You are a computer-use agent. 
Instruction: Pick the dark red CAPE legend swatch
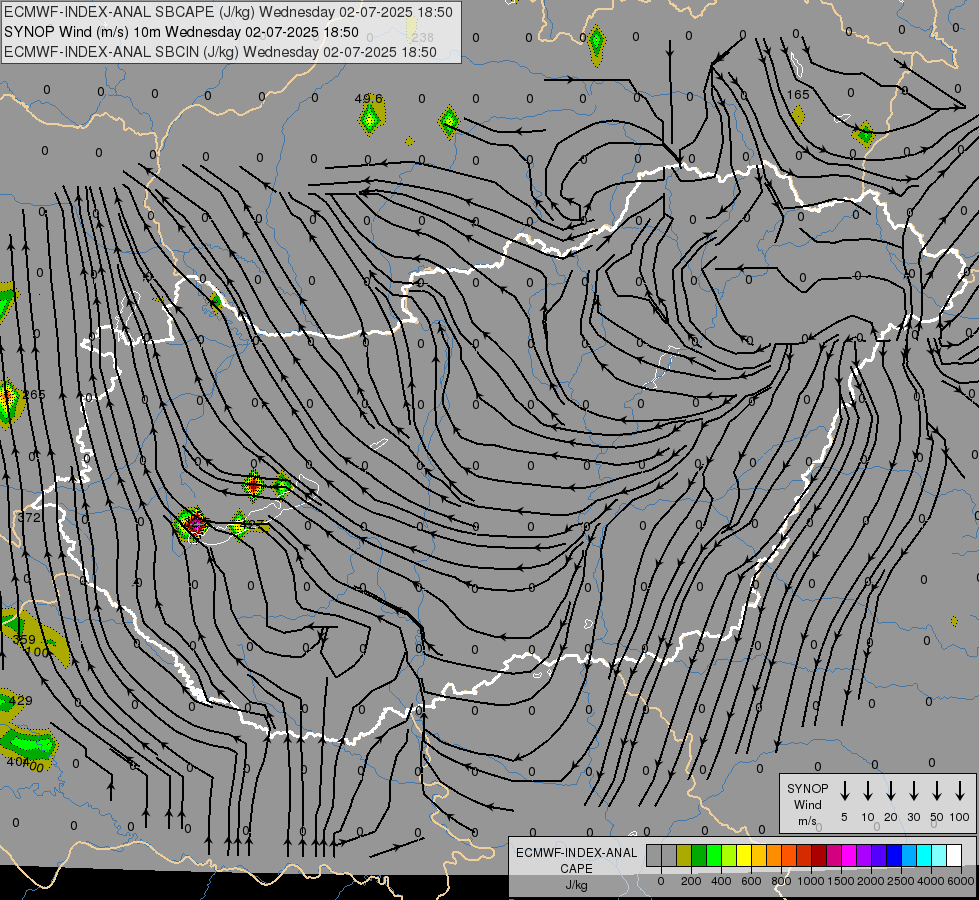coord(819,855)
